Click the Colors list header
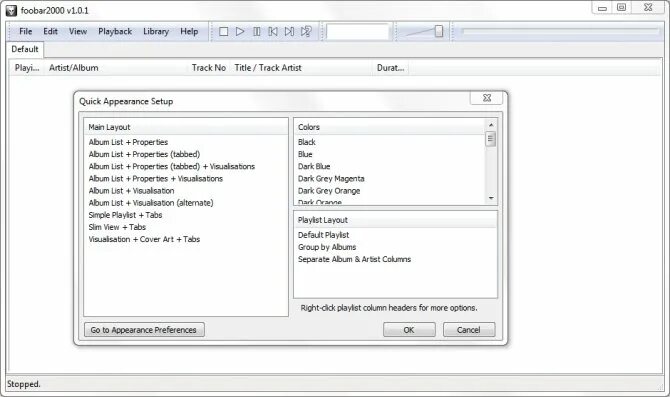Image resolution: width=670 pixels, height=397 pixels. coord(390,127)
